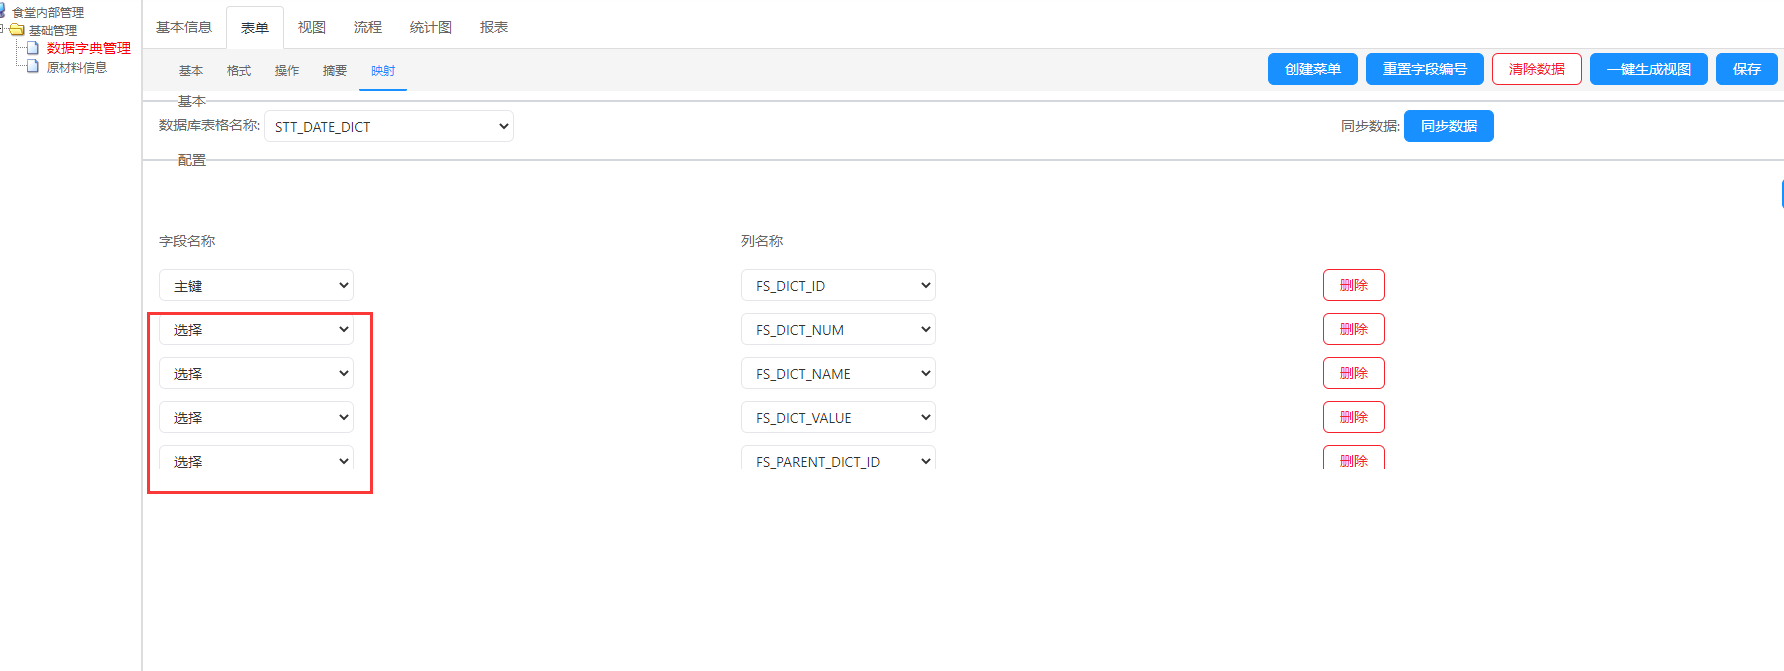Open 选择 dropdown beside FS_DICT_NAME

coord(256,373)
